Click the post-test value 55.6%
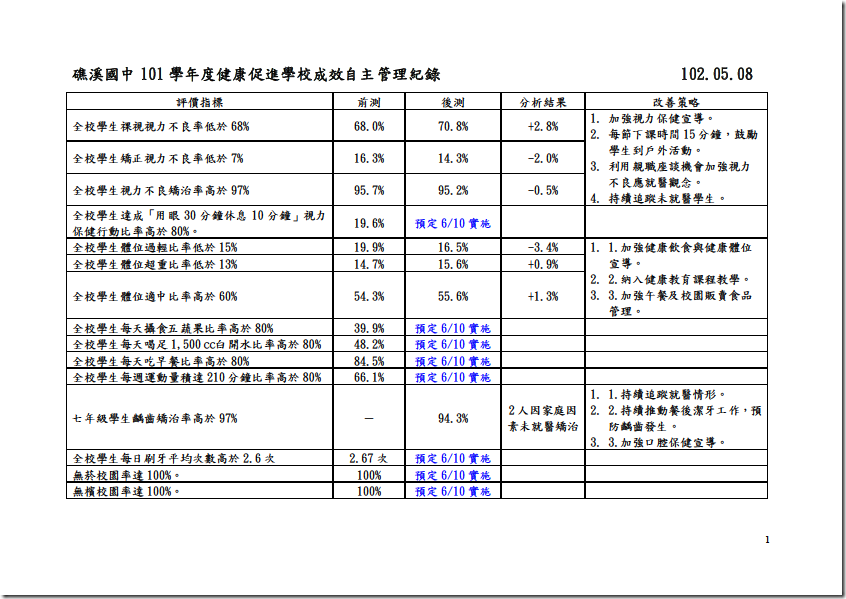The width and height of the screenshot is (846, 599). click(x=453, y=296)
